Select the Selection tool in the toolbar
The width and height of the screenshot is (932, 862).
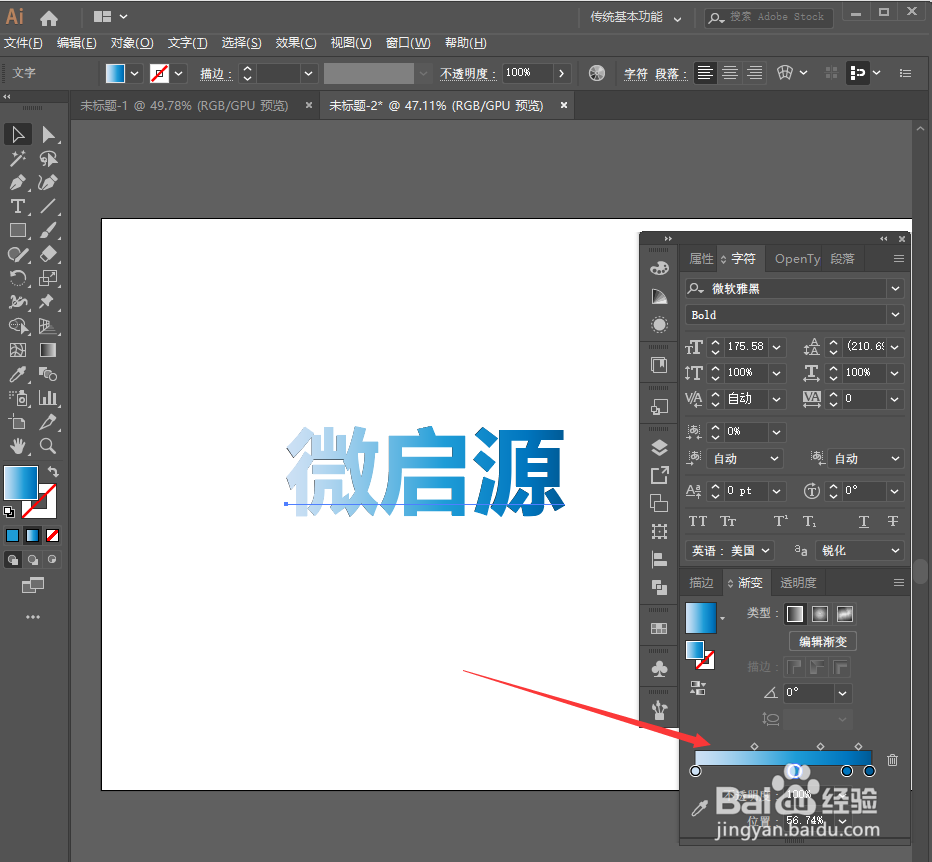pyautogui.click(x=17, y=134)
